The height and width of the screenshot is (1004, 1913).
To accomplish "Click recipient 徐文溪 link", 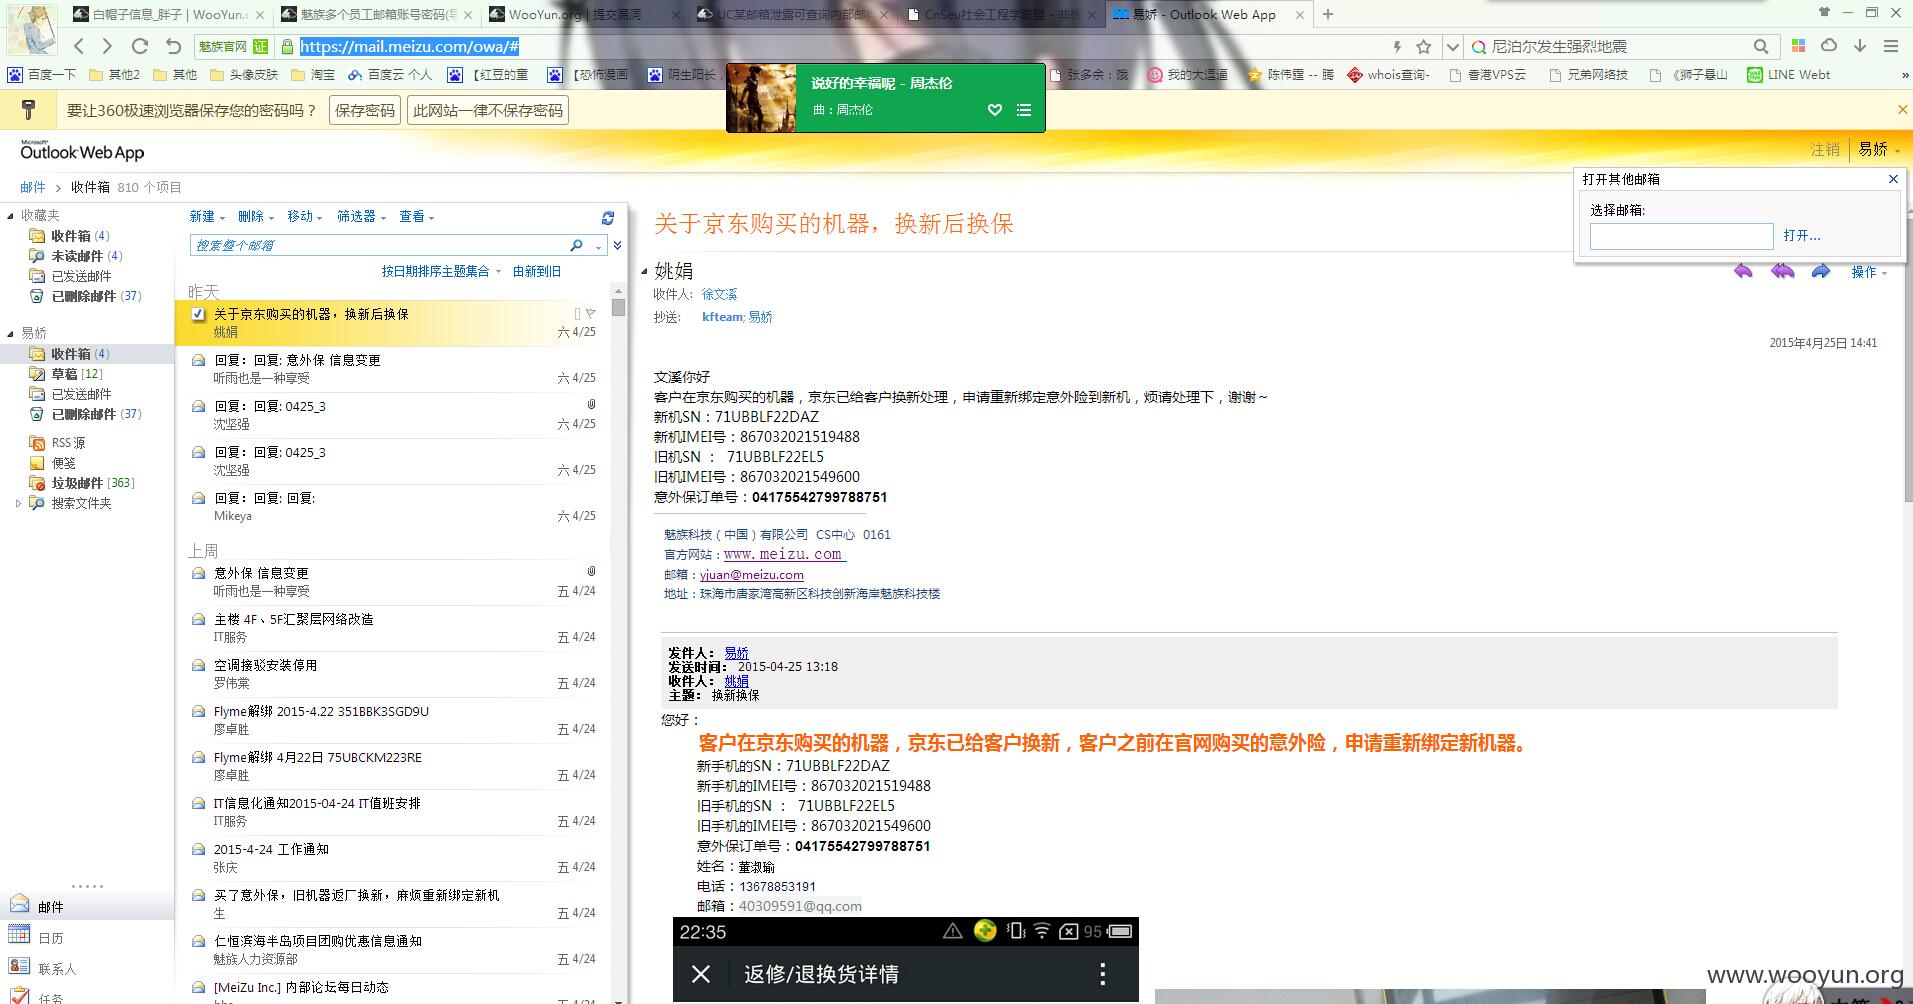I will [719, 294].
